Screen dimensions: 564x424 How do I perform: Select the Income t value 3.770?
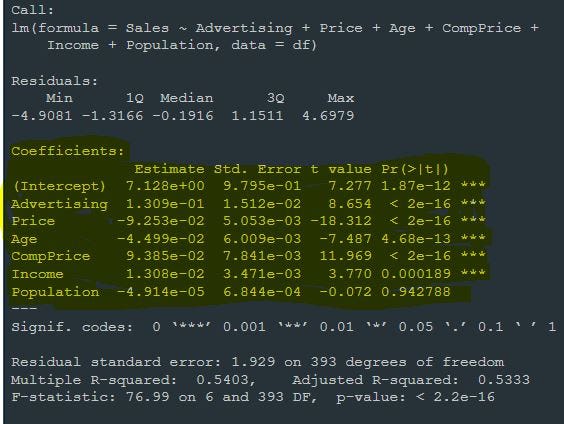[350, 274]
